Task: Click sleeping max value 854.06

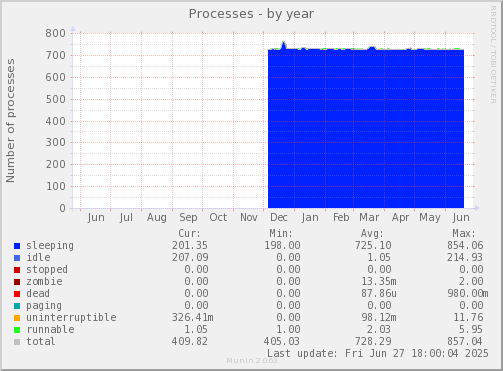Action: point(465,245)
